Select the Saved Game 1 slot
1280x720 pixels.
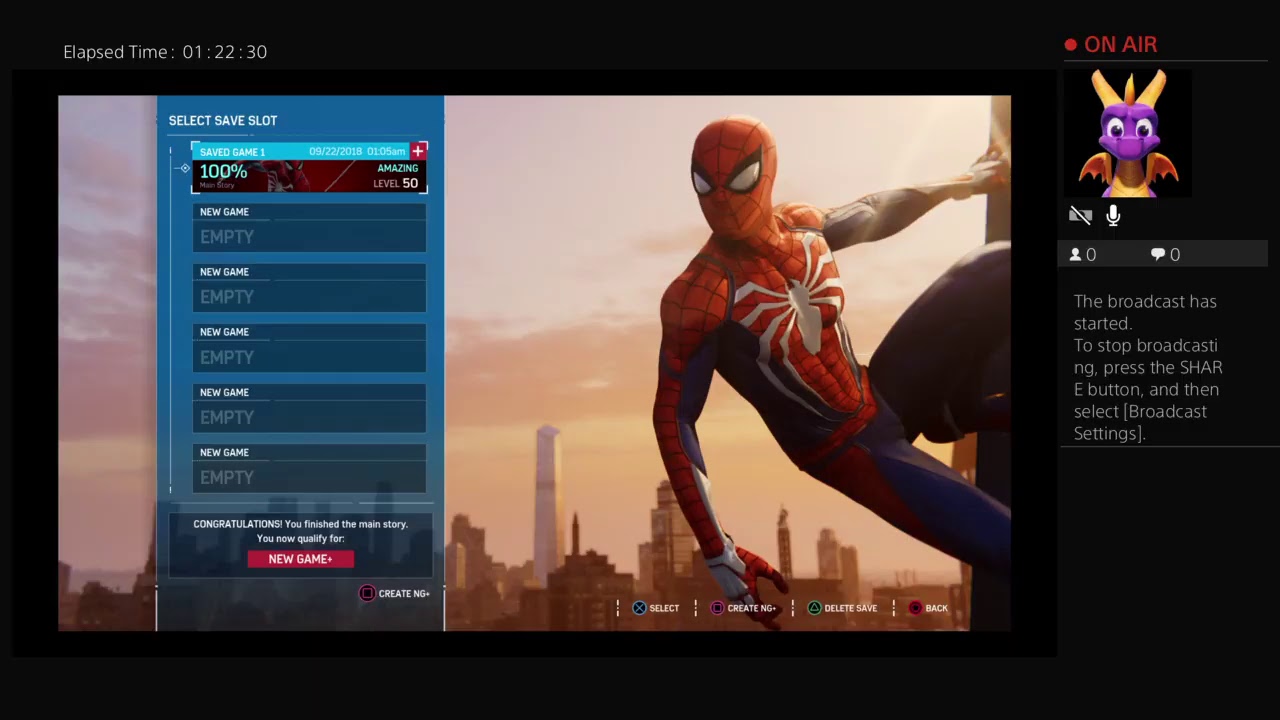pyautogui.click(x=309, y=168)
